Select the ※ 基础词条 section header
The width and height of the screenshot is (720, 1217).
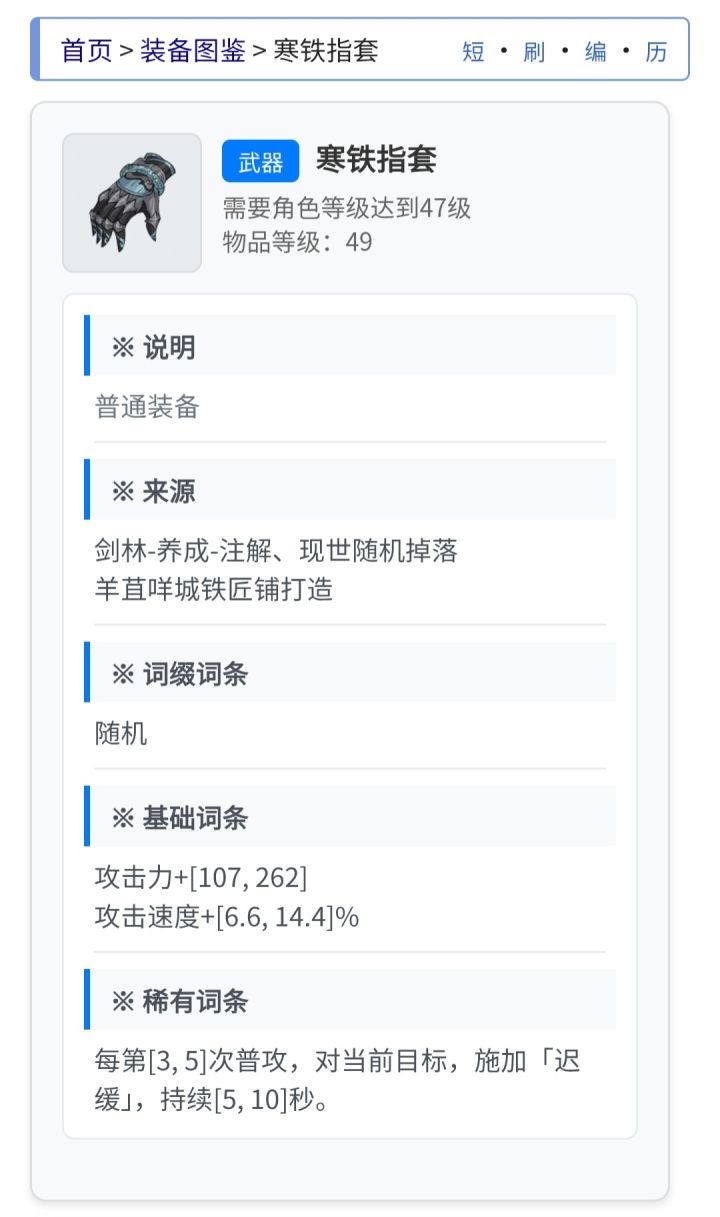click(179, 818)
